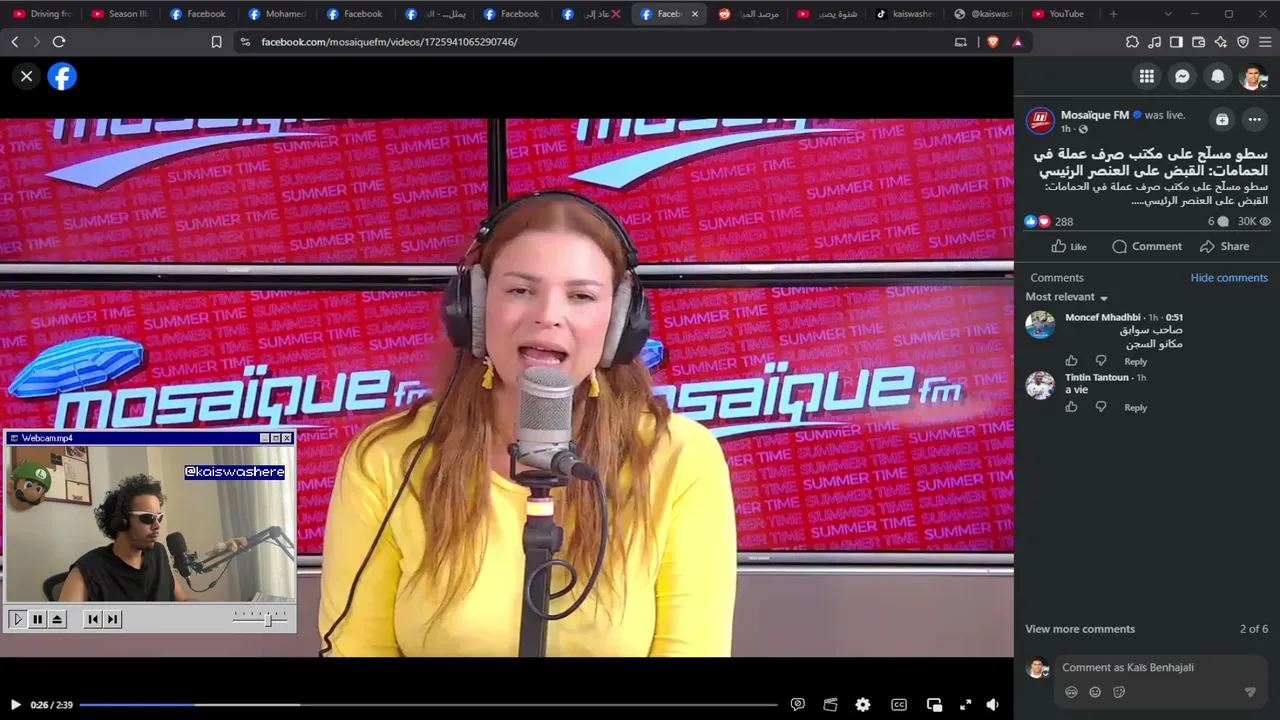The image size is (1280, 720).
Task: Skip to next in Webcam.mp4 player
Action: 113,619
